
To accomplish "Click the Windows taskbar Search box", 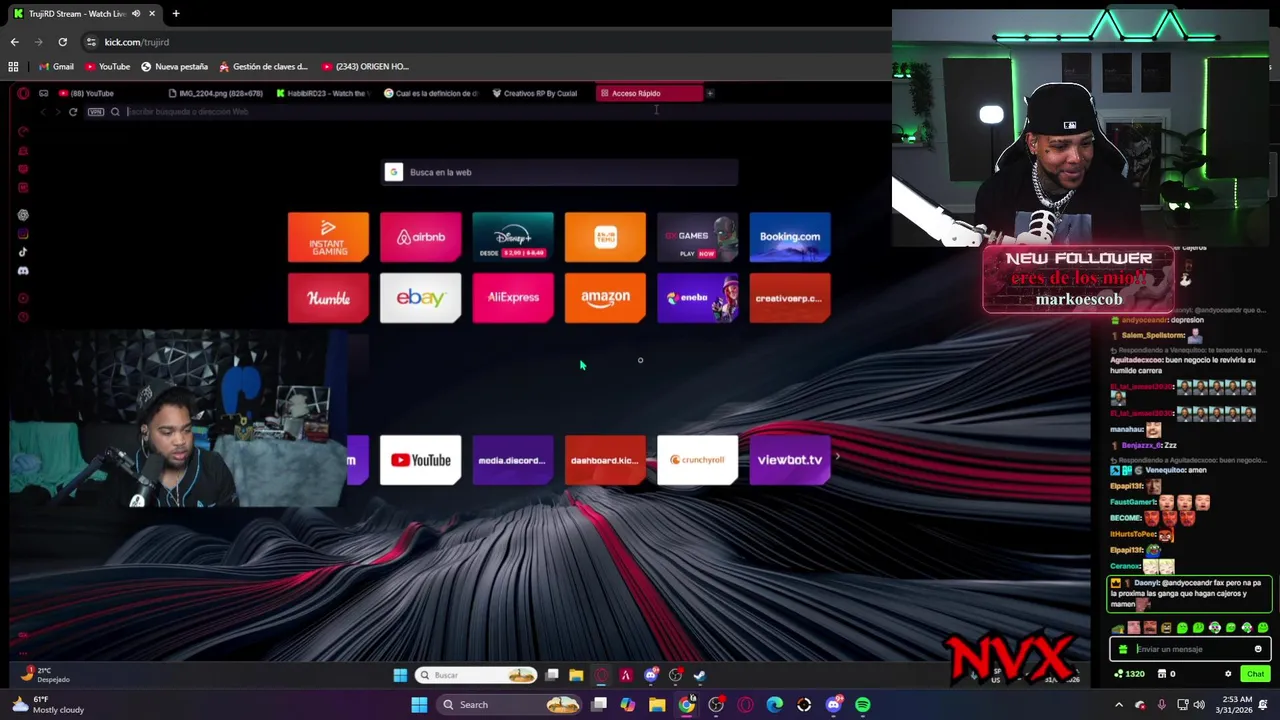I will [x=511, y=705].
